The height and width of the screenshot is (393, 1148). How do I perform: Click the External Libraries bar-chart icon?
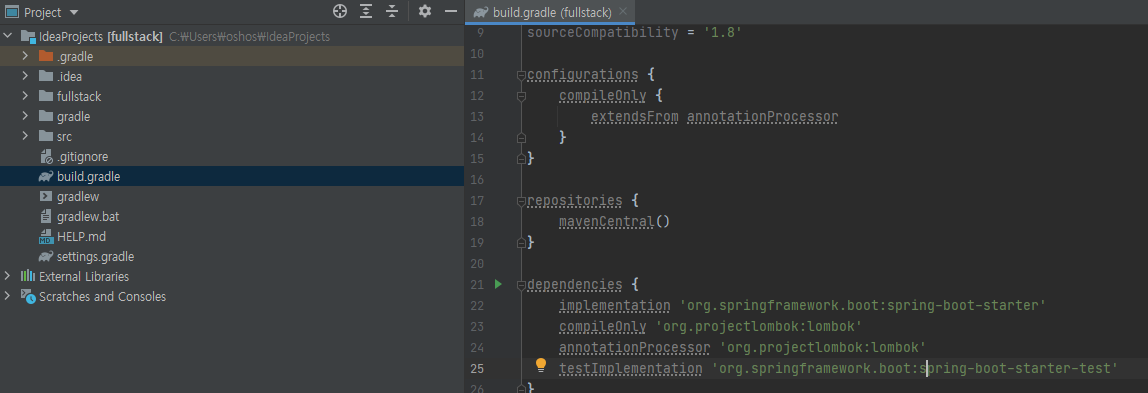pyautogui.click(x=28, y=276)
